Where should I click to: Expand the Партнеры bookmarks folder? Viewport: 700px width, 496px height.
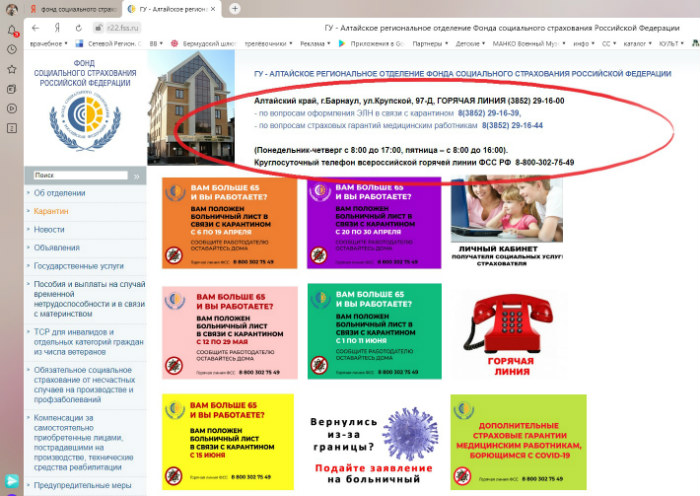pyautogui.click(x=430, y=43)
